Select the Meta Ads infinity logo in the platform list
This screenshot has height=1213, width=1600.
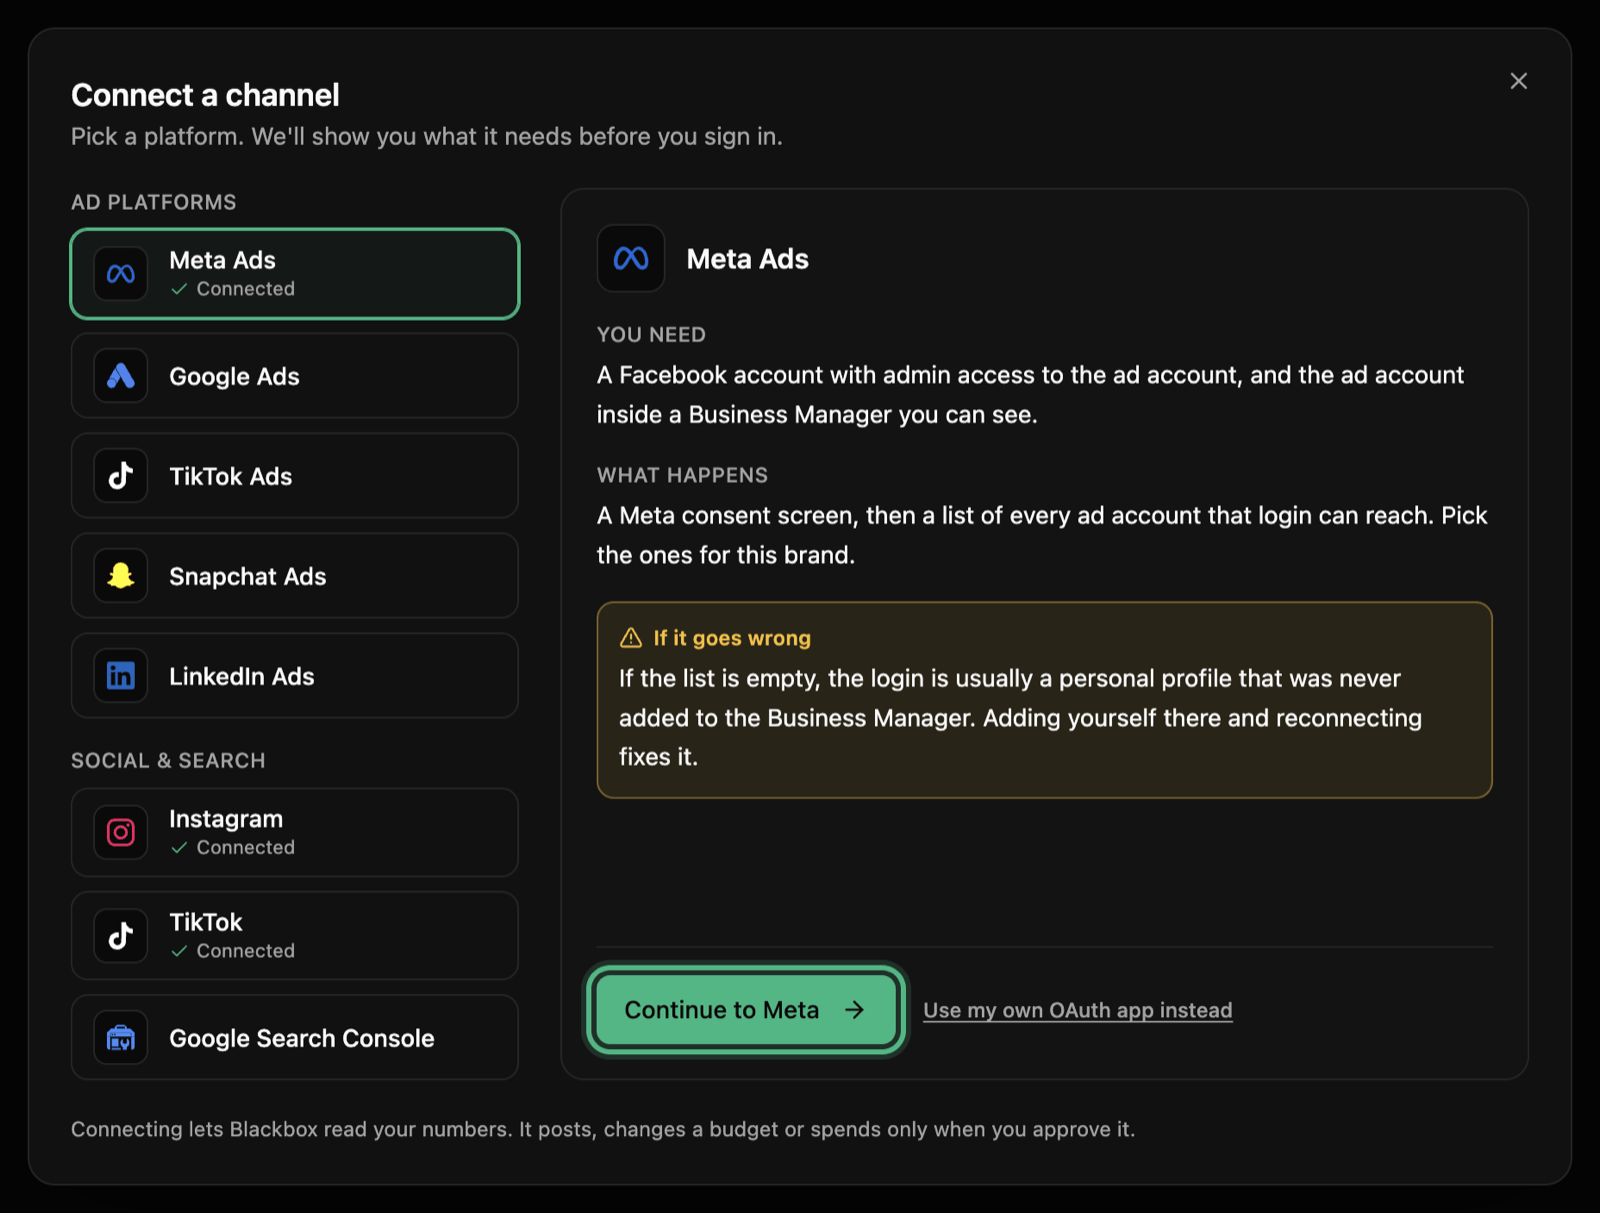coord(121,274)
